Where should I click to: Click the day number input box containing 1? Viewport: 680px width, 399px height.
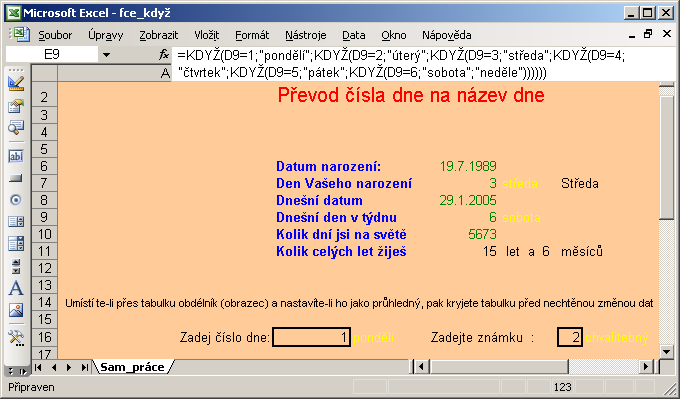coord(311,337)
